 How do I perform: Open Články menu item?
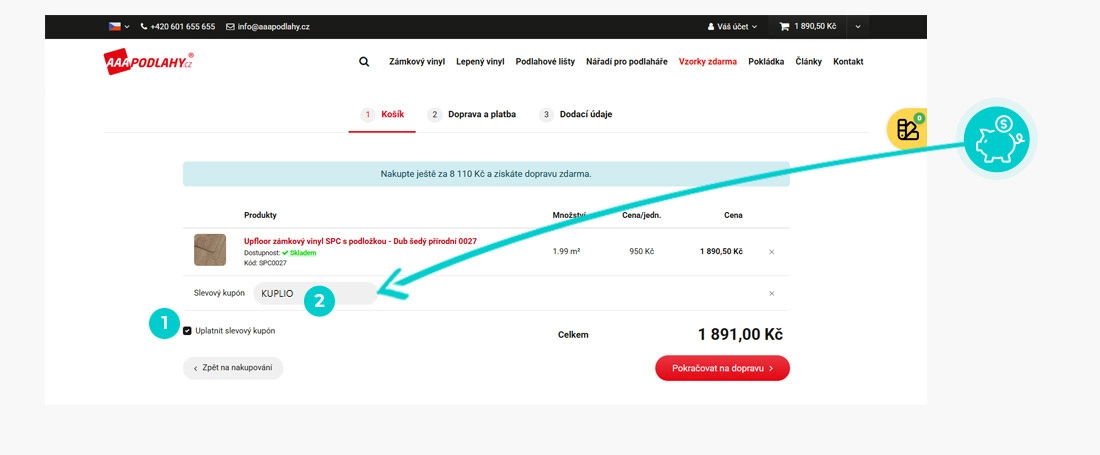[808, 62]
